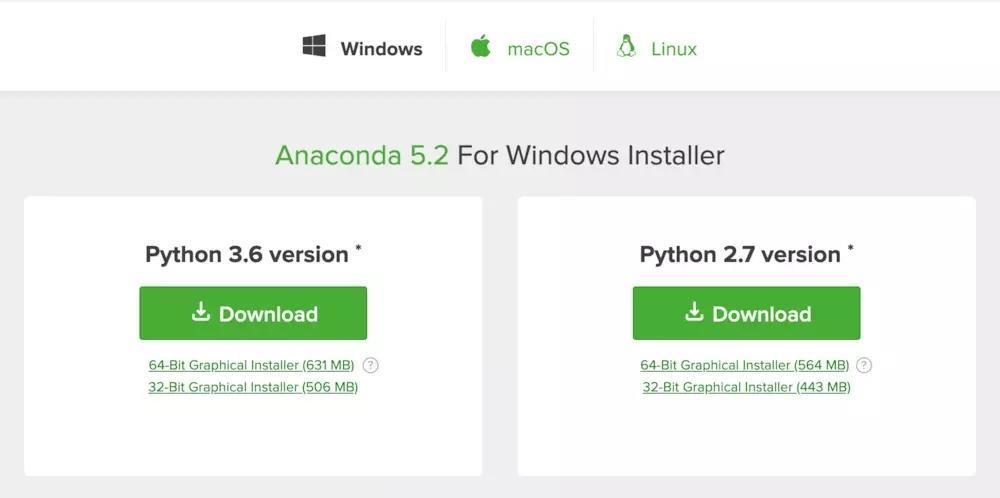Image resolution: width=1000 pixels, height=498 pixels.
Task: Select the Windows tab label
Action: tap(381, 48)
